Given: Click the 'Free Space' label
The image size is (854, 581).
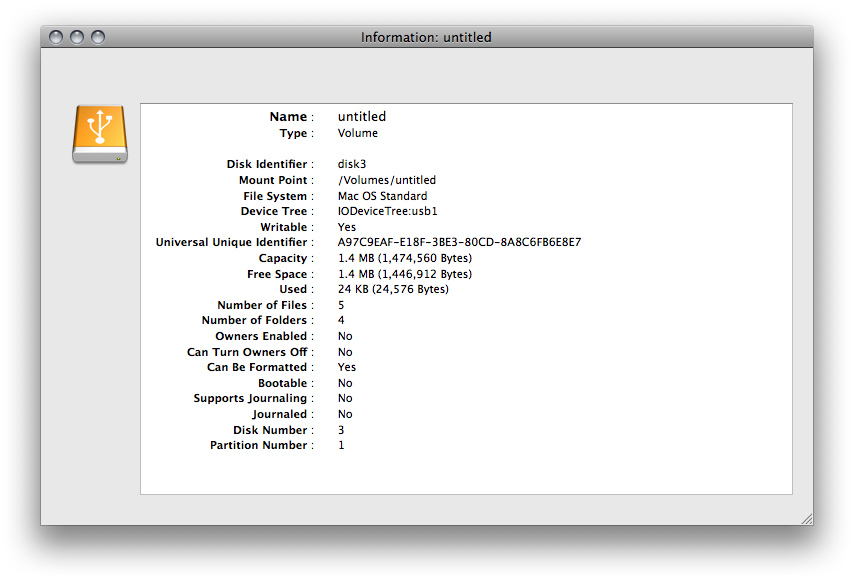Looking at the screenshot, I should pyautogui.click(x=277, y=274).
